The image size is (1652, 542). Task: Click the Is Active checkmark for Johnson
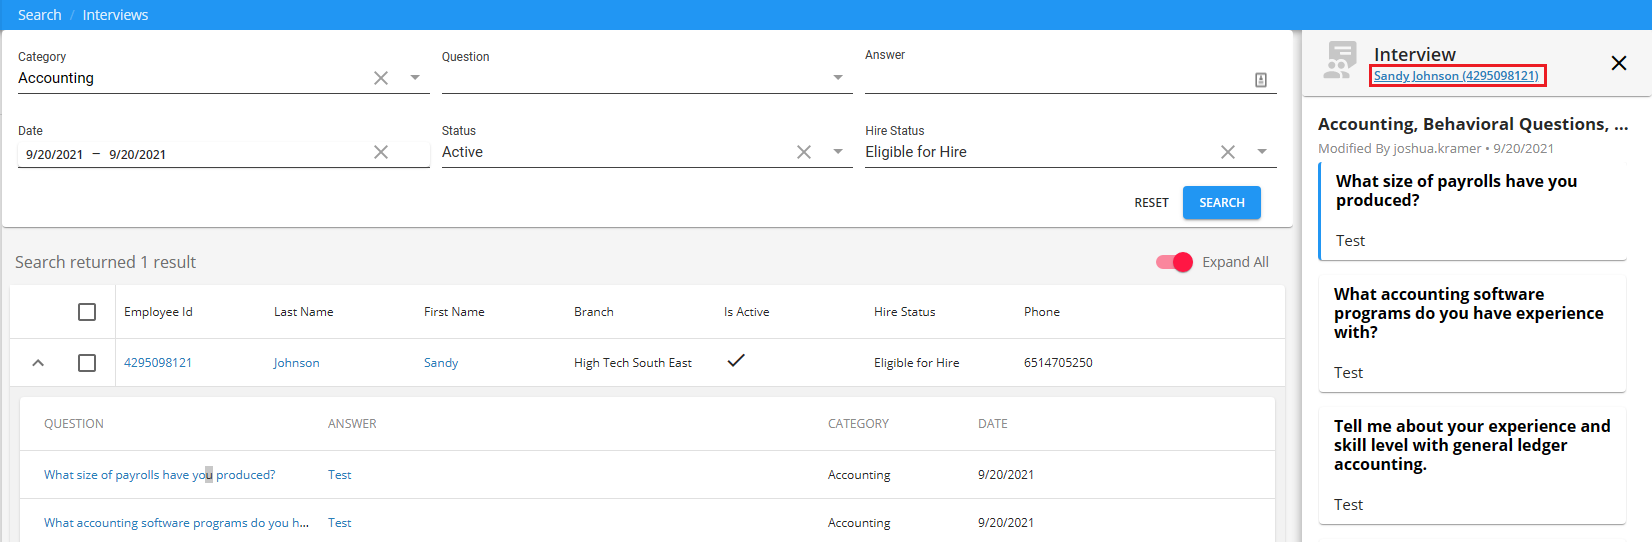(736, 361)
